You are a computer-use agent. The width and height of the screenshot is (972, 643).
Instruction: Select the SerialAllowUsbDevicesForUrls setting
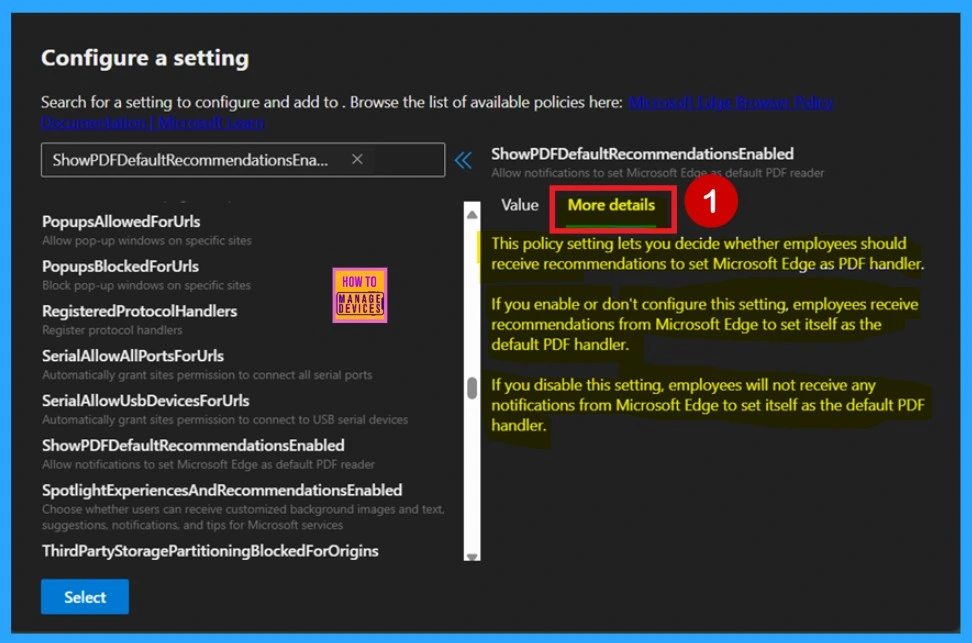(146, 401)
